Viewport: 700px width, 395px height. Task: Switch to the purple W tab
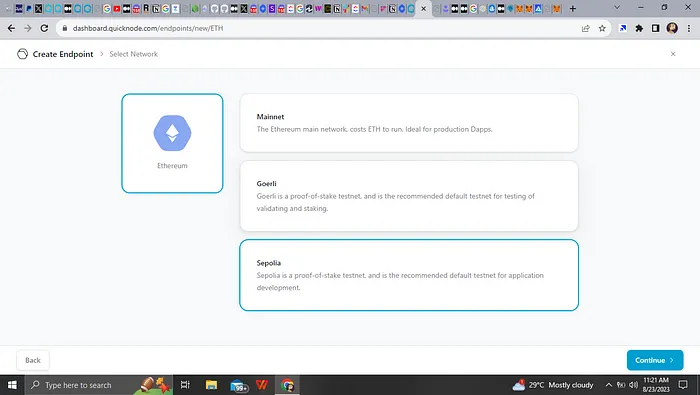(x=318, y=8)
